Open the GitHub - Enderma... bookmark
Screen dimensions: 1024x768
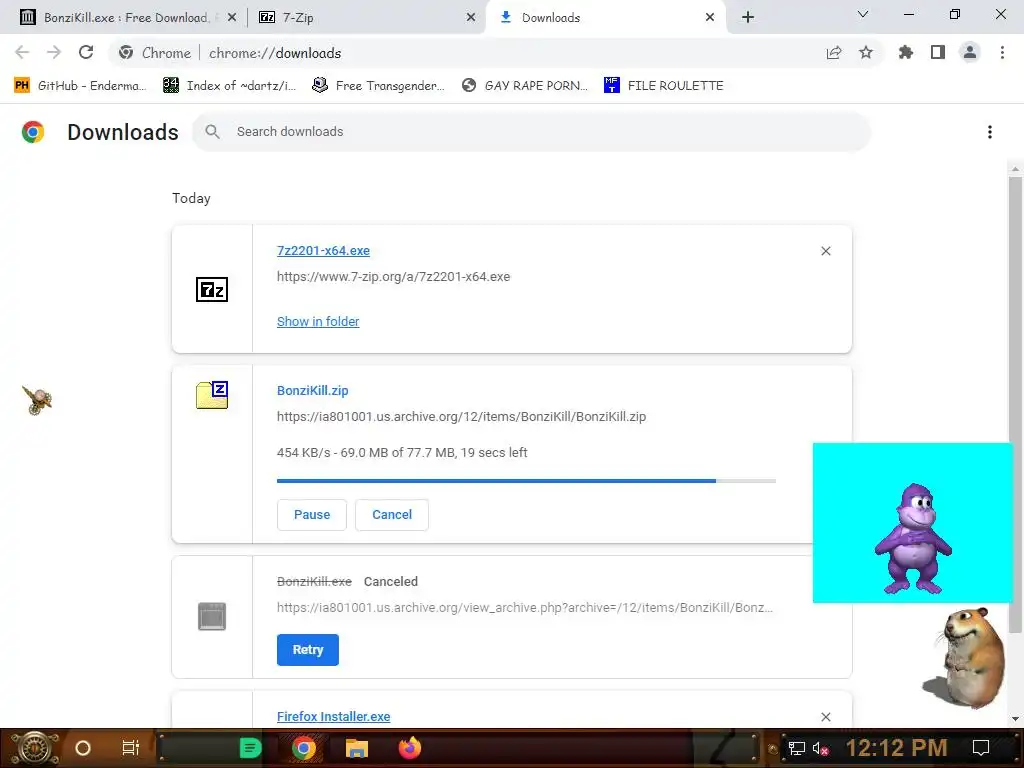(x=80, y=86)
